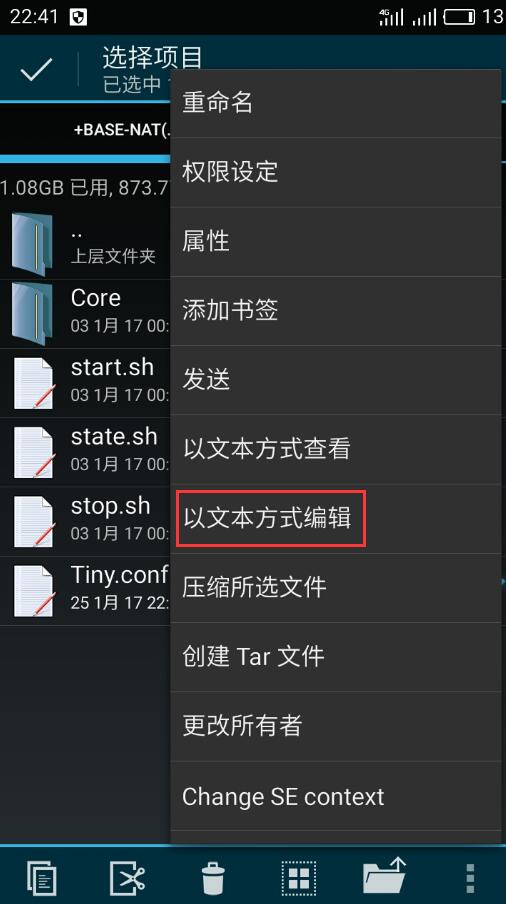
Task: Tap the checkmark confirm selection icon
Action: tap(36, 69)
